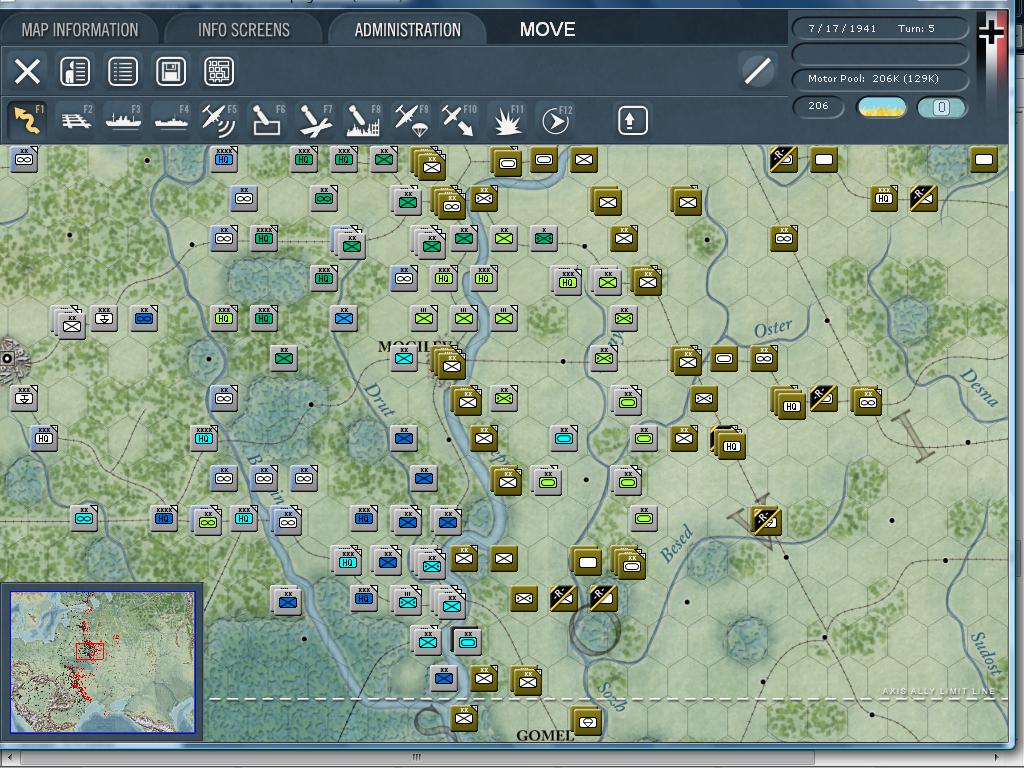Select F4 Amphibious transport mode
Image resolution: width=1024 pixels, height=768 pixels.
(x=172, y=120)
